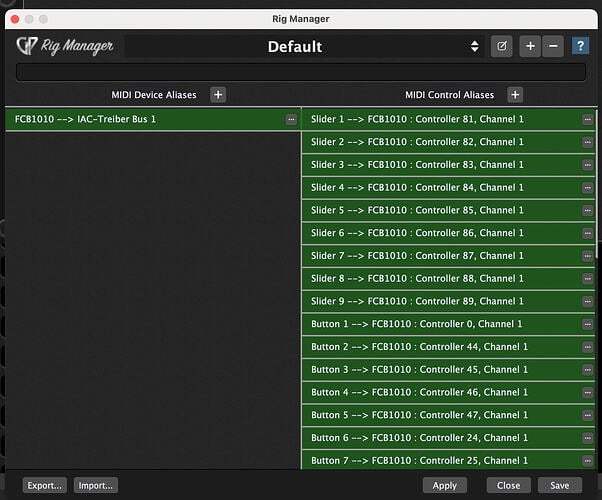Open options menu for Slider 3 alias

pyautogui.click(x=587, y=165)
